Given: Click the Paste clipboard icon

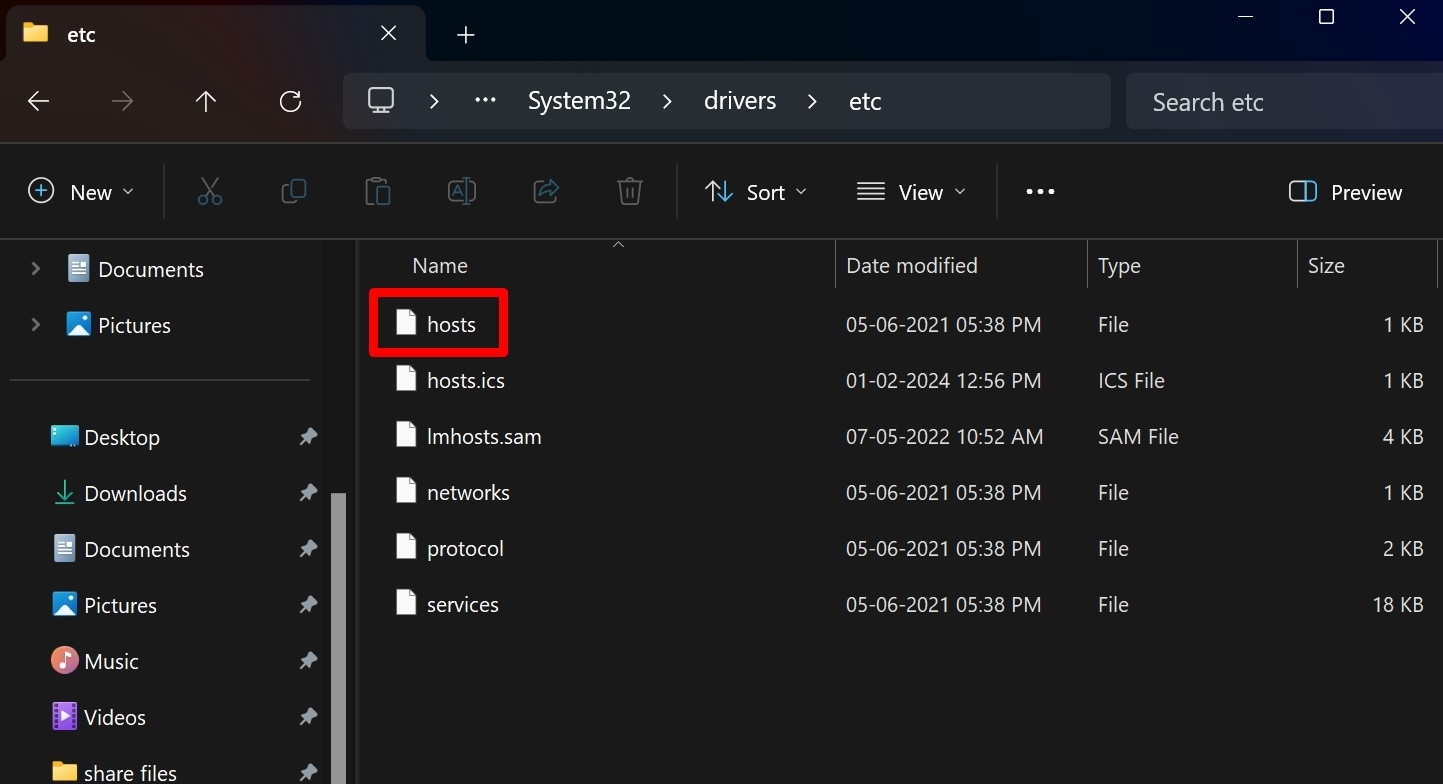Looking at the screenshot, I should click(x=377, y=191).
